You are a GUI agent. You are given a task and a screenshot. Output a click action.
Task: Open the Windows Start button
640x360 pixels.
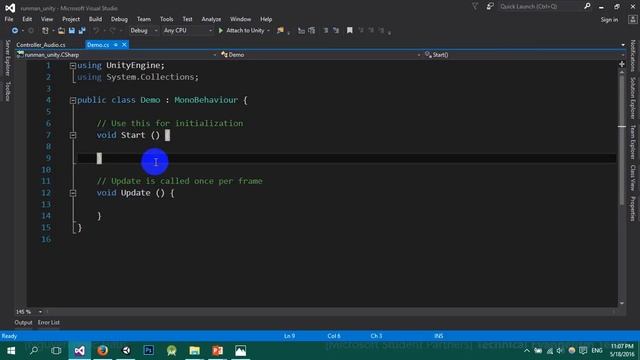(x=11, y=351)
